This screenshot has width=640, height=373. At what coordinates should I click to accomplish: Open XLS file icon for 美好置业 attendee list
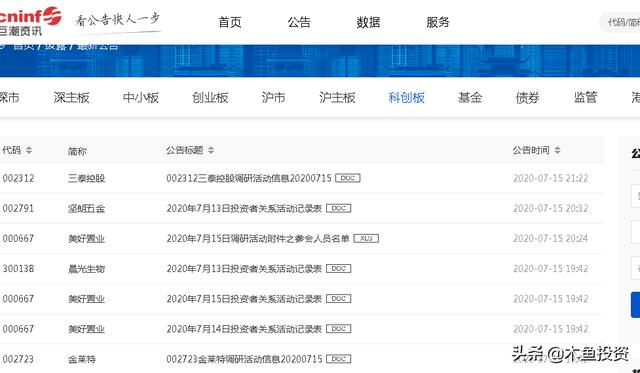(366, 238)
